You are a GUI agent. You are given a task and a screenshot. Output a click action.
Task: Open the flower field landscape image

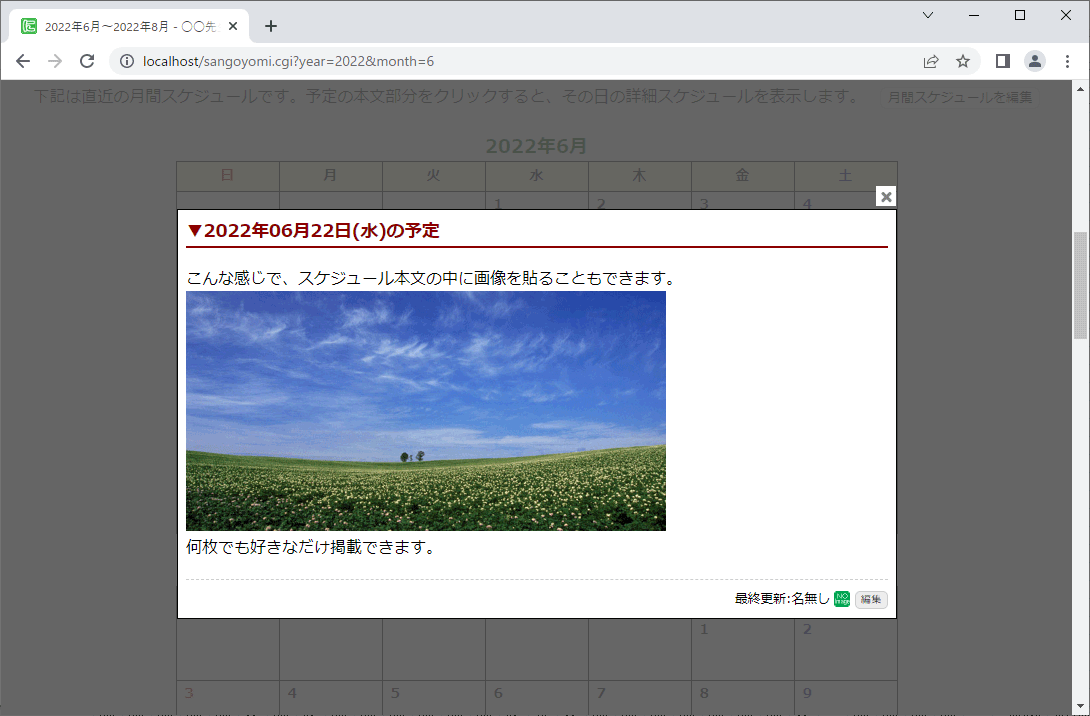tap(425, 411)
